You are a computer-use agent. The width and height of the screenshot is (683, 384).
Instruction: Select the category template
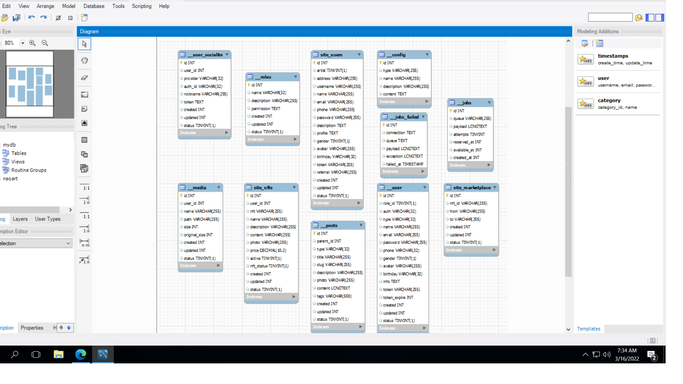[618, 104]
